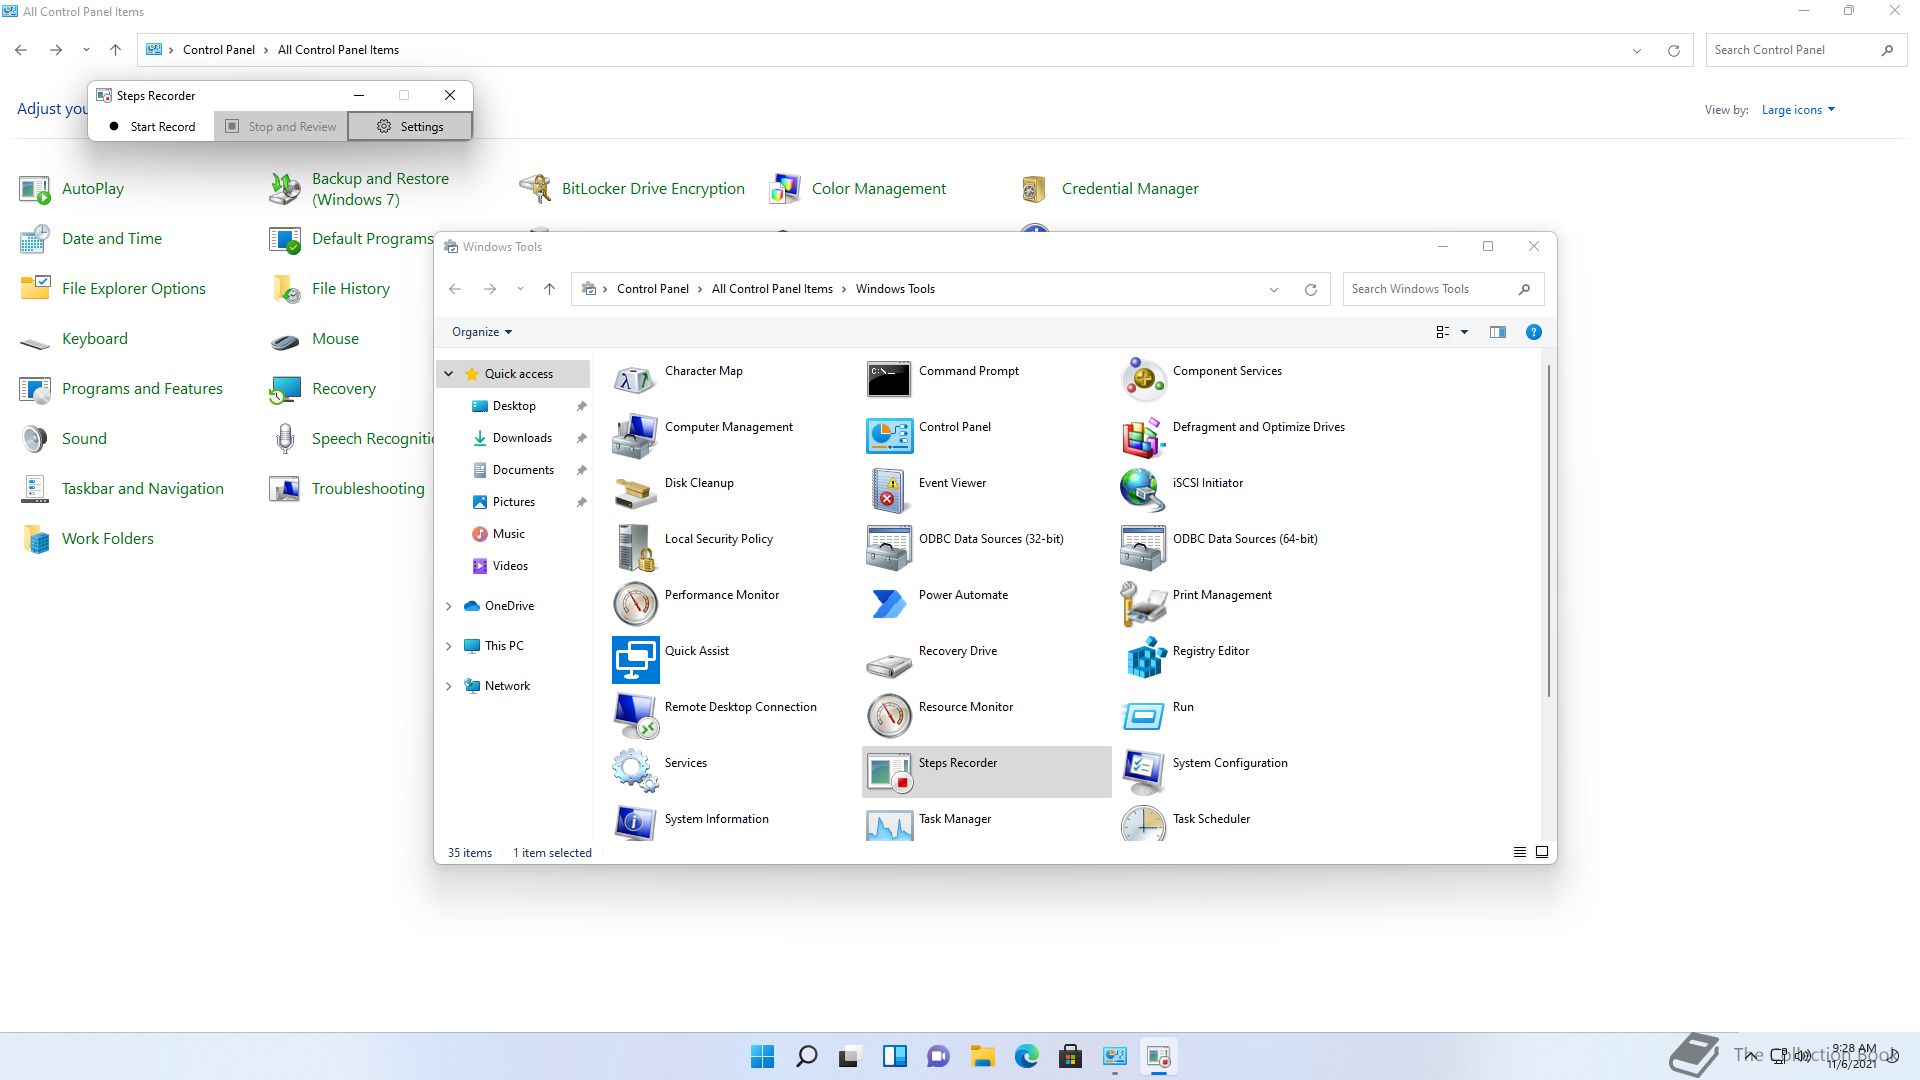Expand the This PC tree node
This screenshot has width=1920, height=1080.
click(x=449, y=646)
